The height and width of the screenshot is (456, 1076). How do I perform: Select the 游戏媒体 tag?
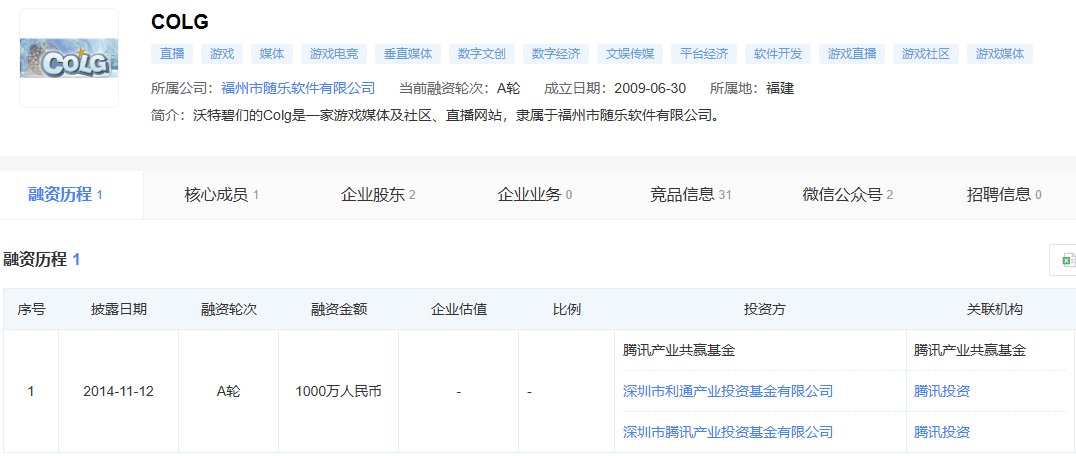(1000, 54)
